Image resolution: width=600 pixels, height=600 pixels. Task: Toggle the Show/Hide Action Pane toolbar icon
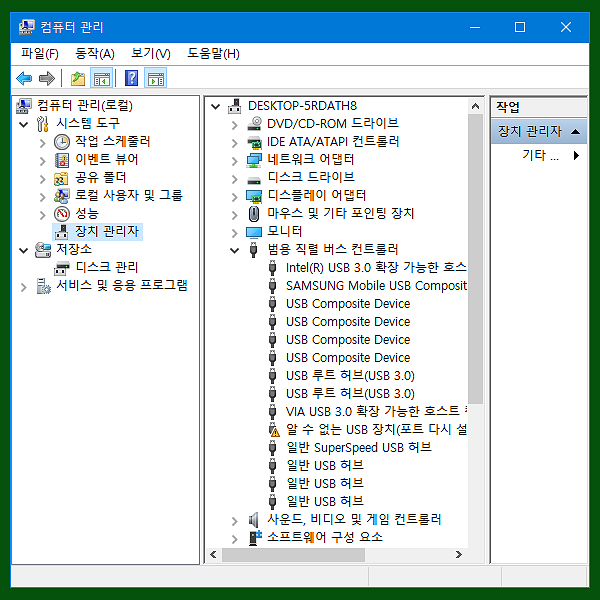[155, 78]
